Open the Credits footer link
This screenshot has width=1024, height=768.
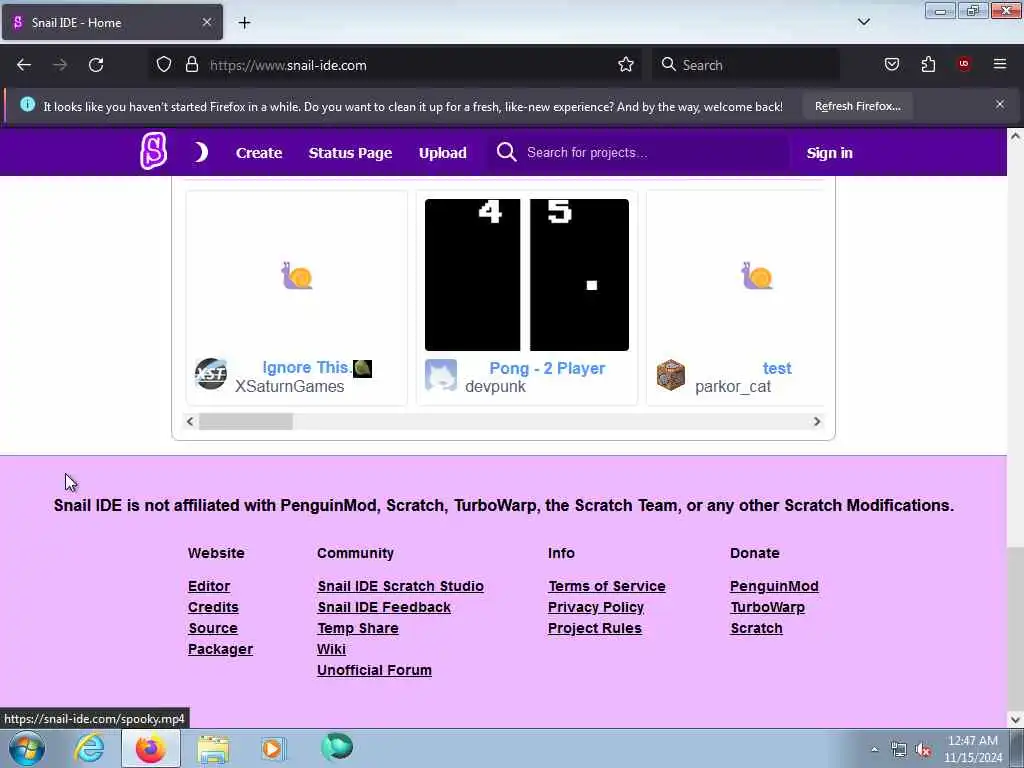[x=213, y=607]
